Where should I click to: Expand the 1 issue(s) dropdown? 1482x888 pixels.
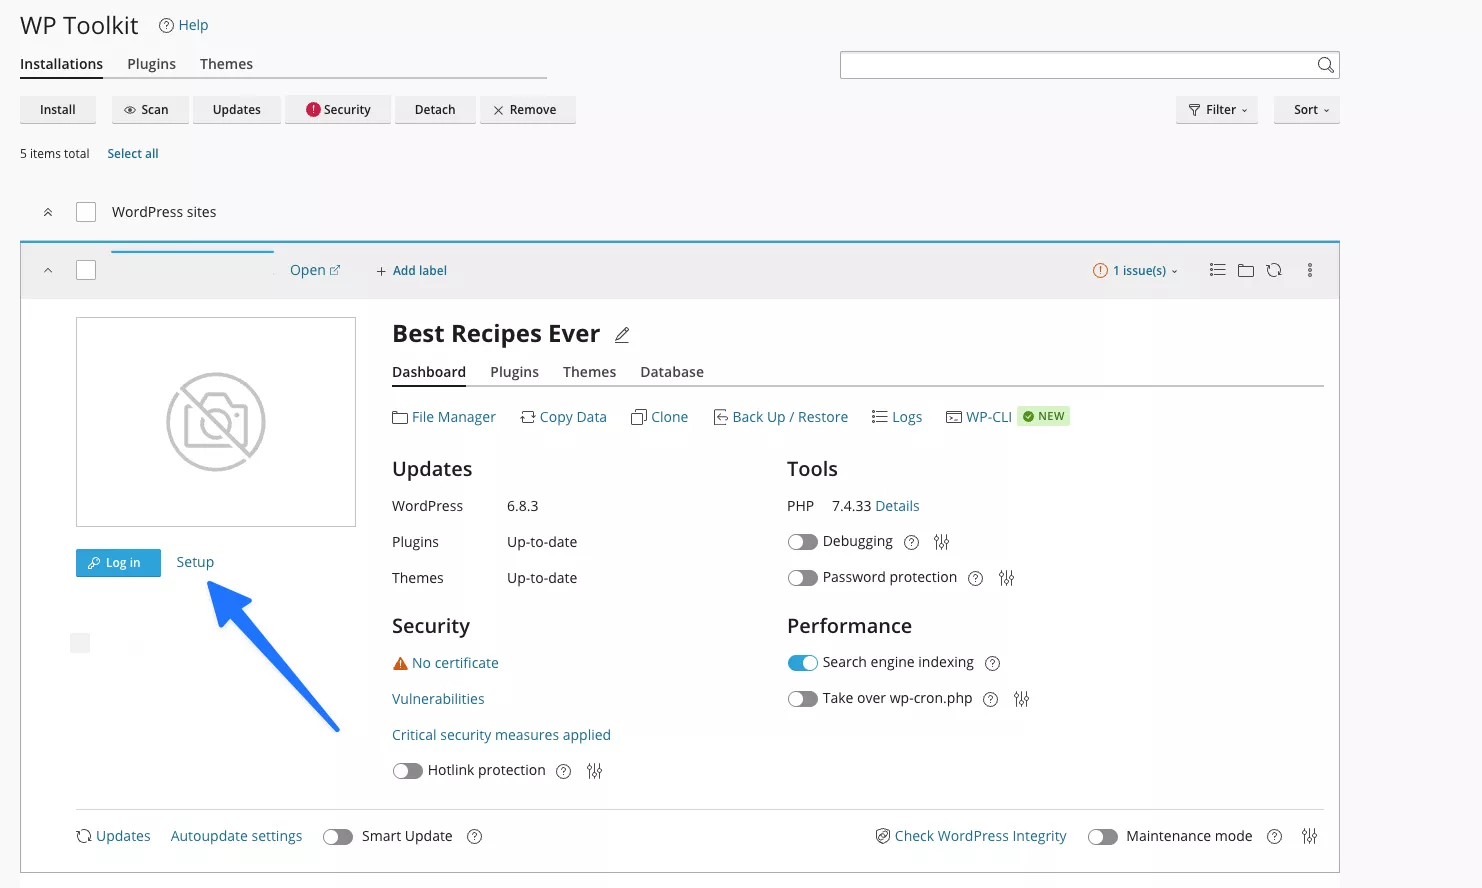[x=1136, y=271]
